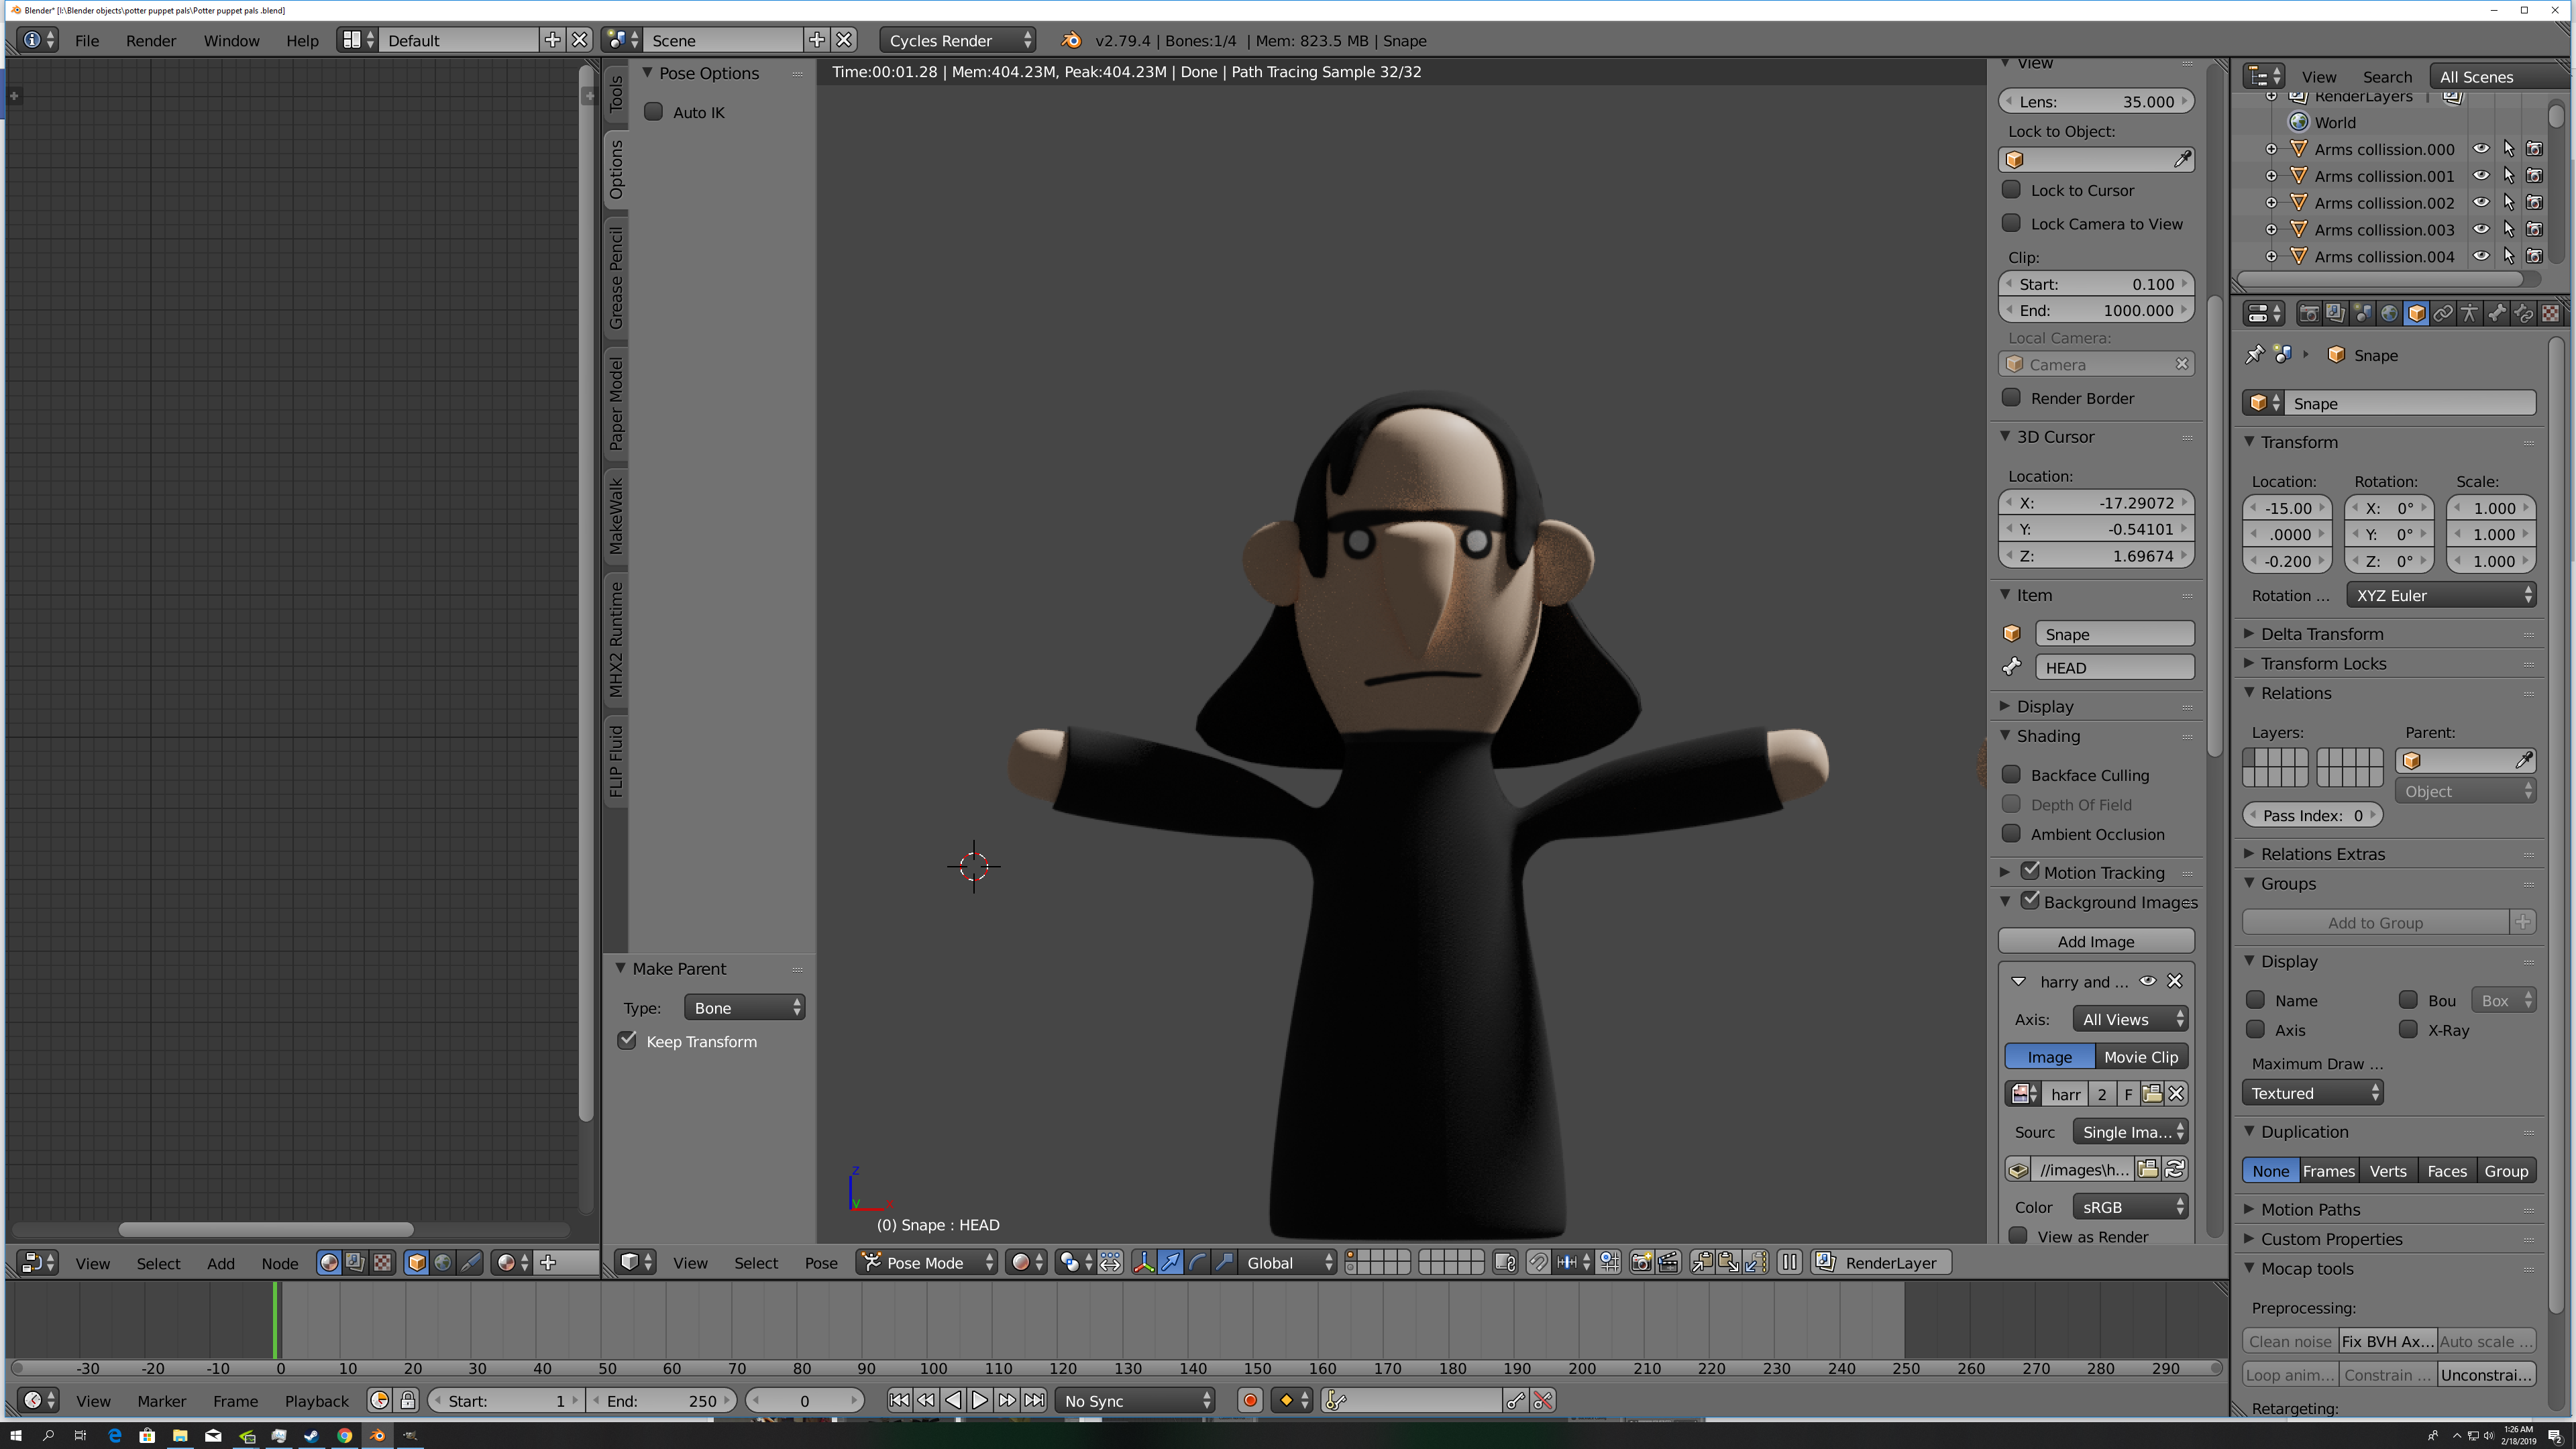
Task: Click play animation forward button
Action: click(980, 1401)
